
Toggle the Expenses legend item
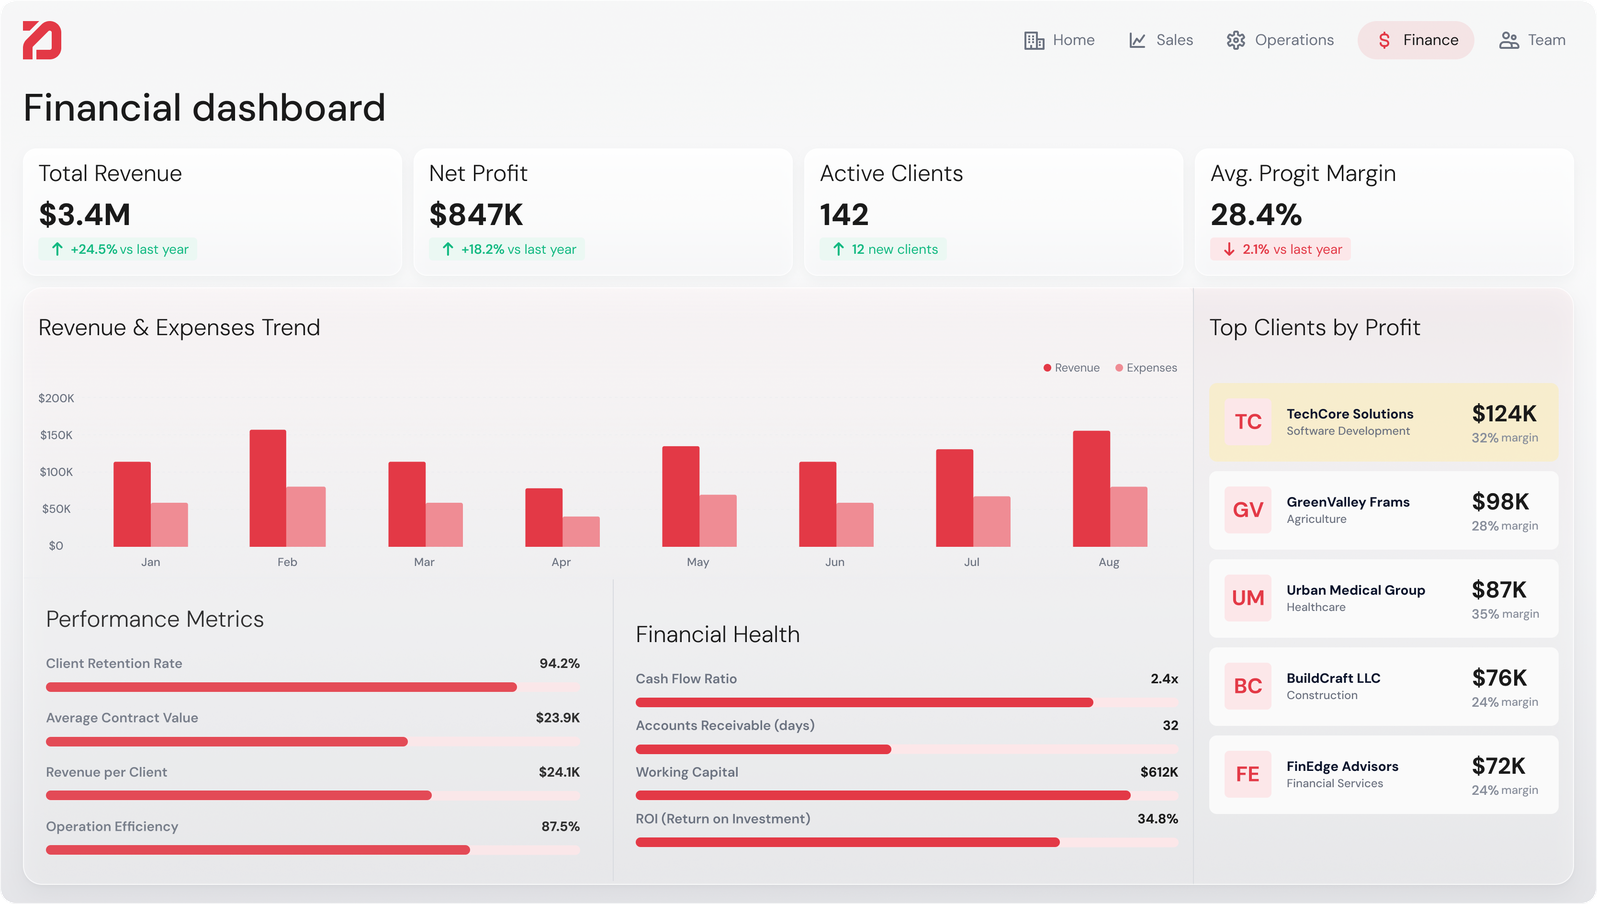[1146, 368]
